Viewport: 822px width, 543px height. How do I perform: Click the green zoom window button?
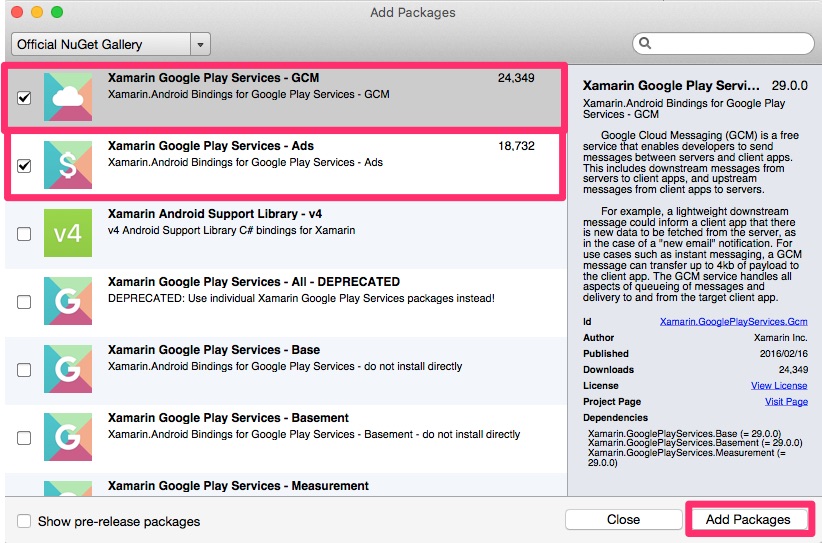pyautogui.click(x=57, y=12)
